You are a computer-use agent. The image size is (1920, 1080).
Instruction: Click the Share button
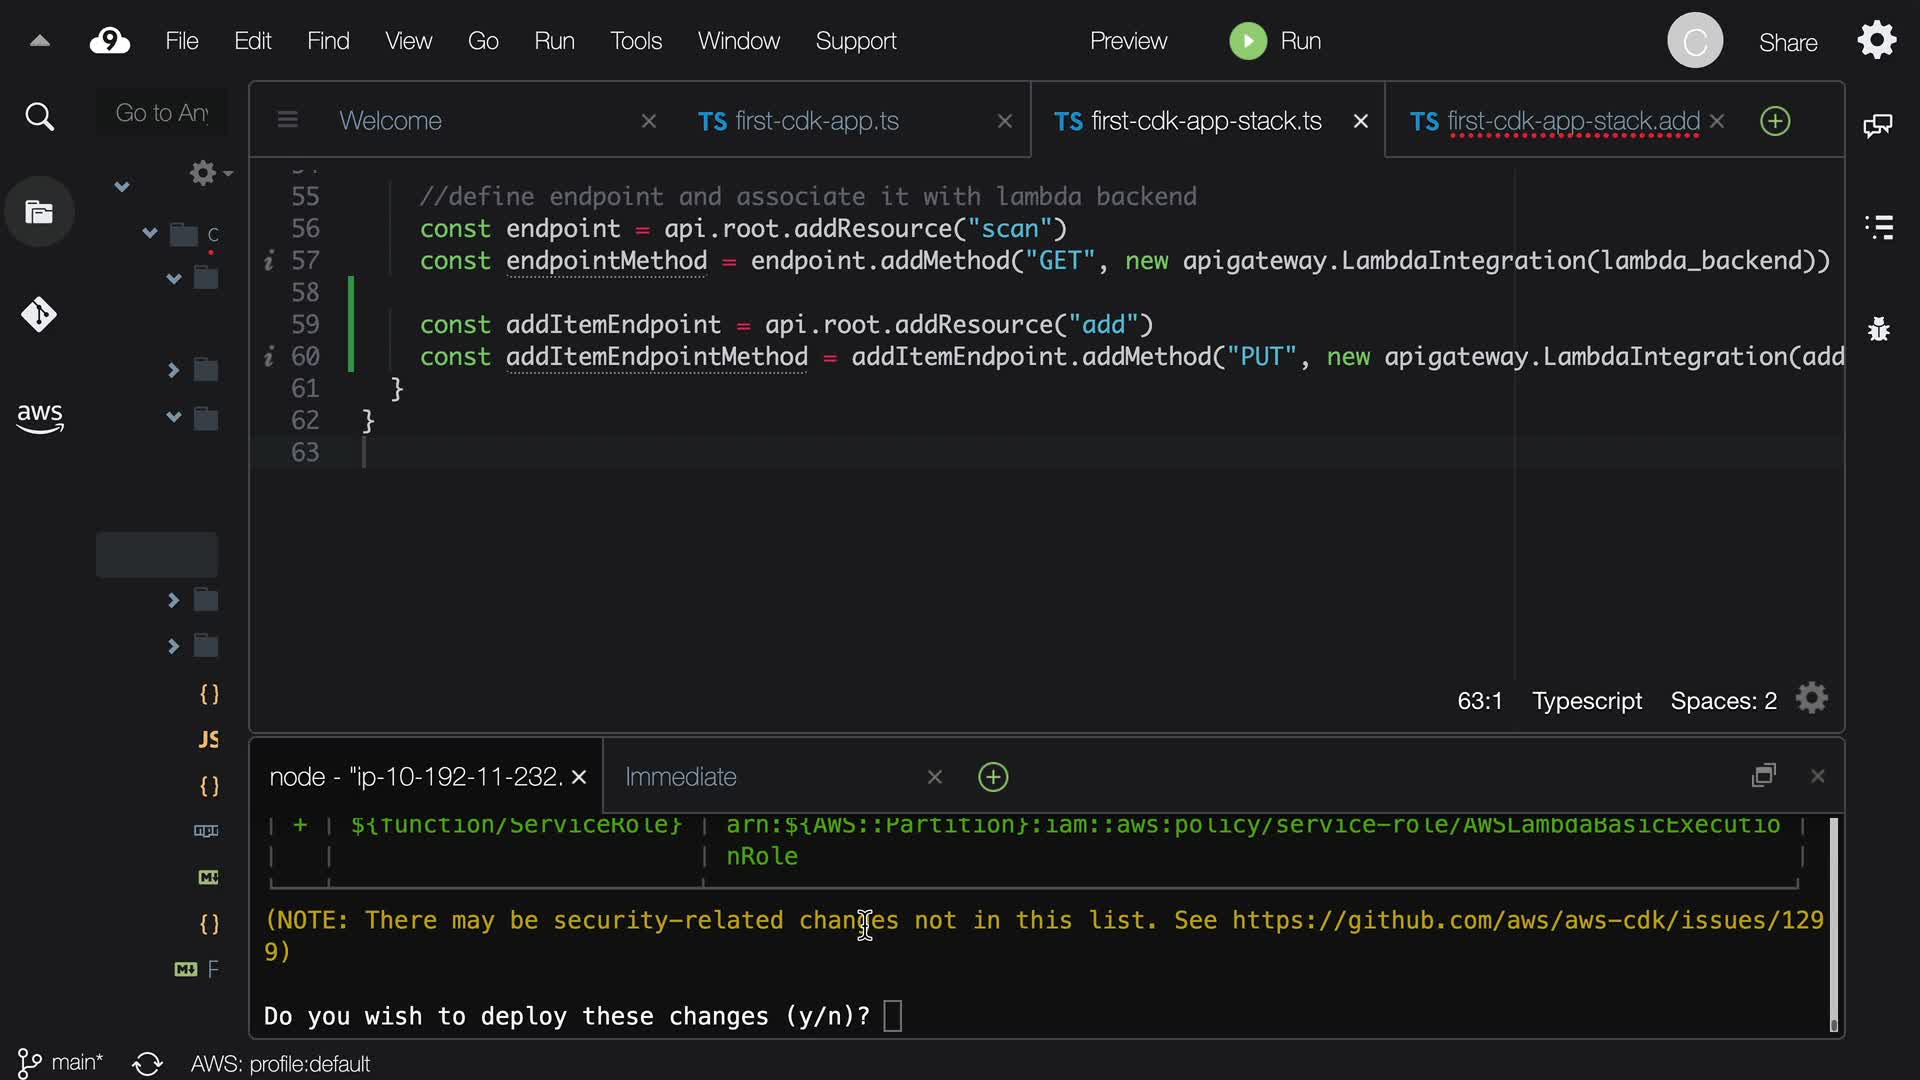(x=1788, y=43)
